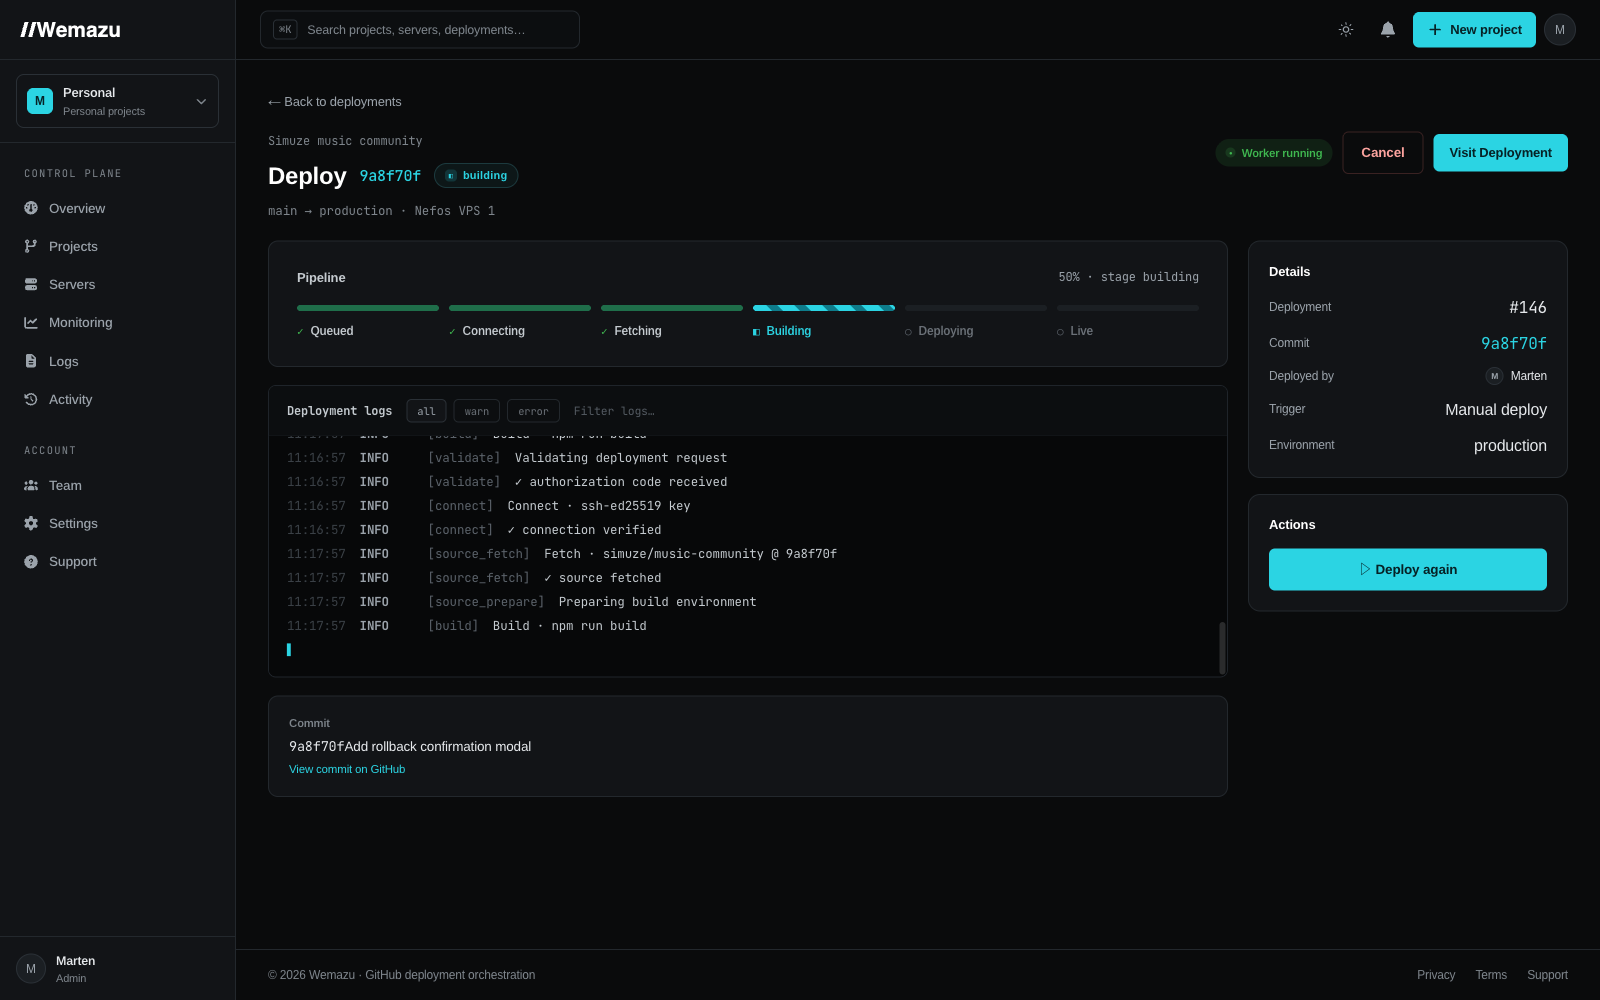This screenshot has width=1600, height=1000.
Task: Click the Support question icon in sidebar
Action: pyautogui.click(x=31, y=562)
